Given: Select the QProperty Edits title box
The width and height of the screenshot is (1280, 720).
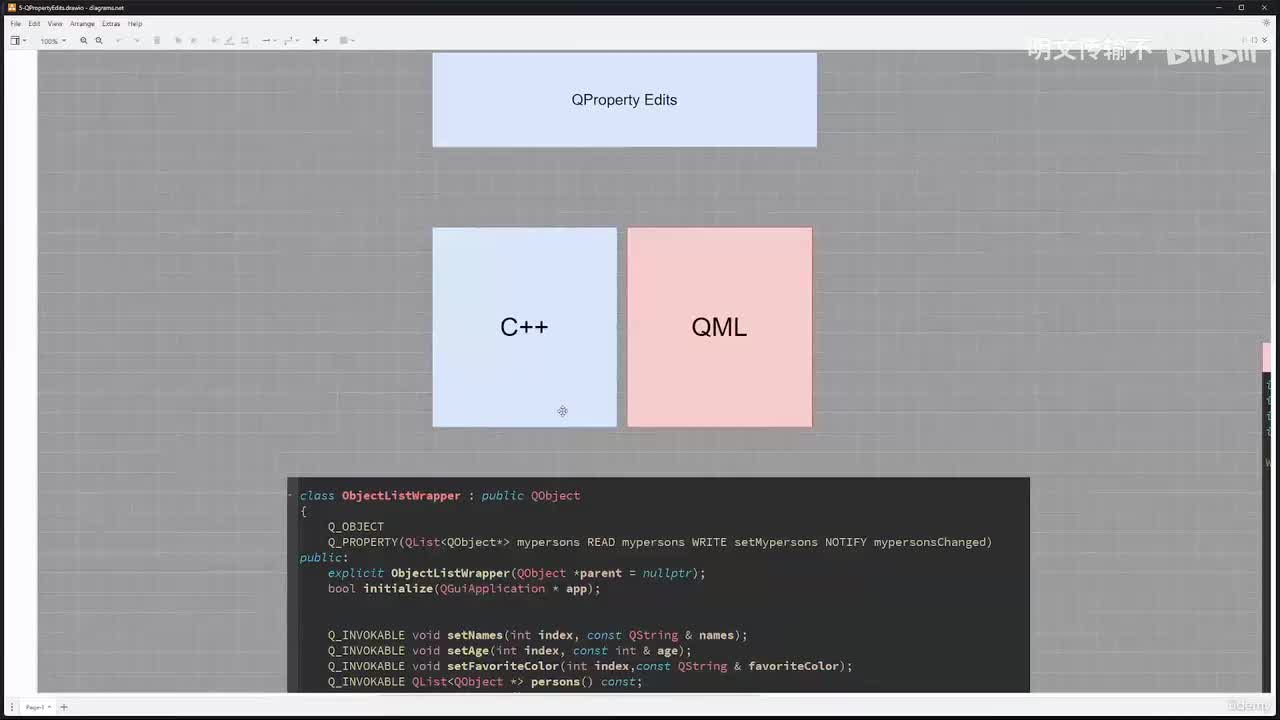Looking at the screenshot, I should [624, 100].
